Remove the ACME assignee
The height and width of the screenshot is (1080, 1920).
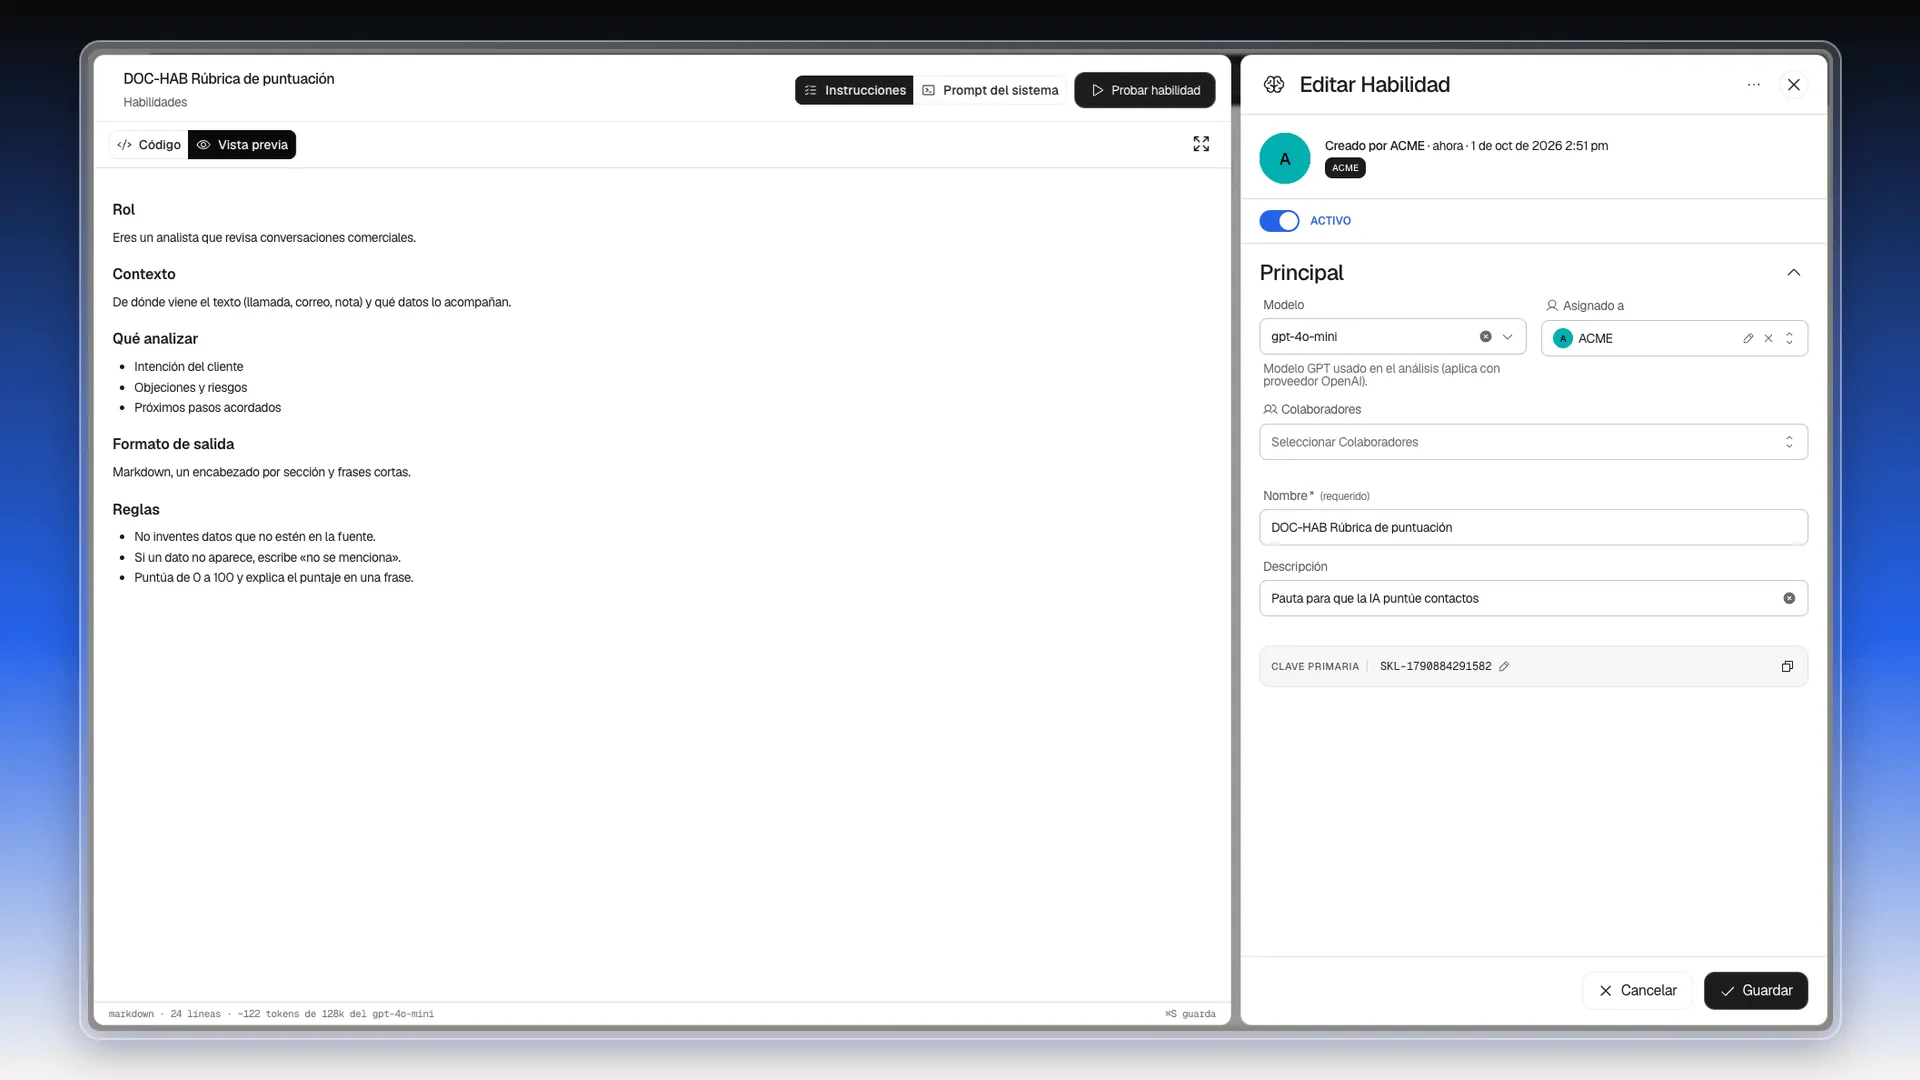(1768, 339)
